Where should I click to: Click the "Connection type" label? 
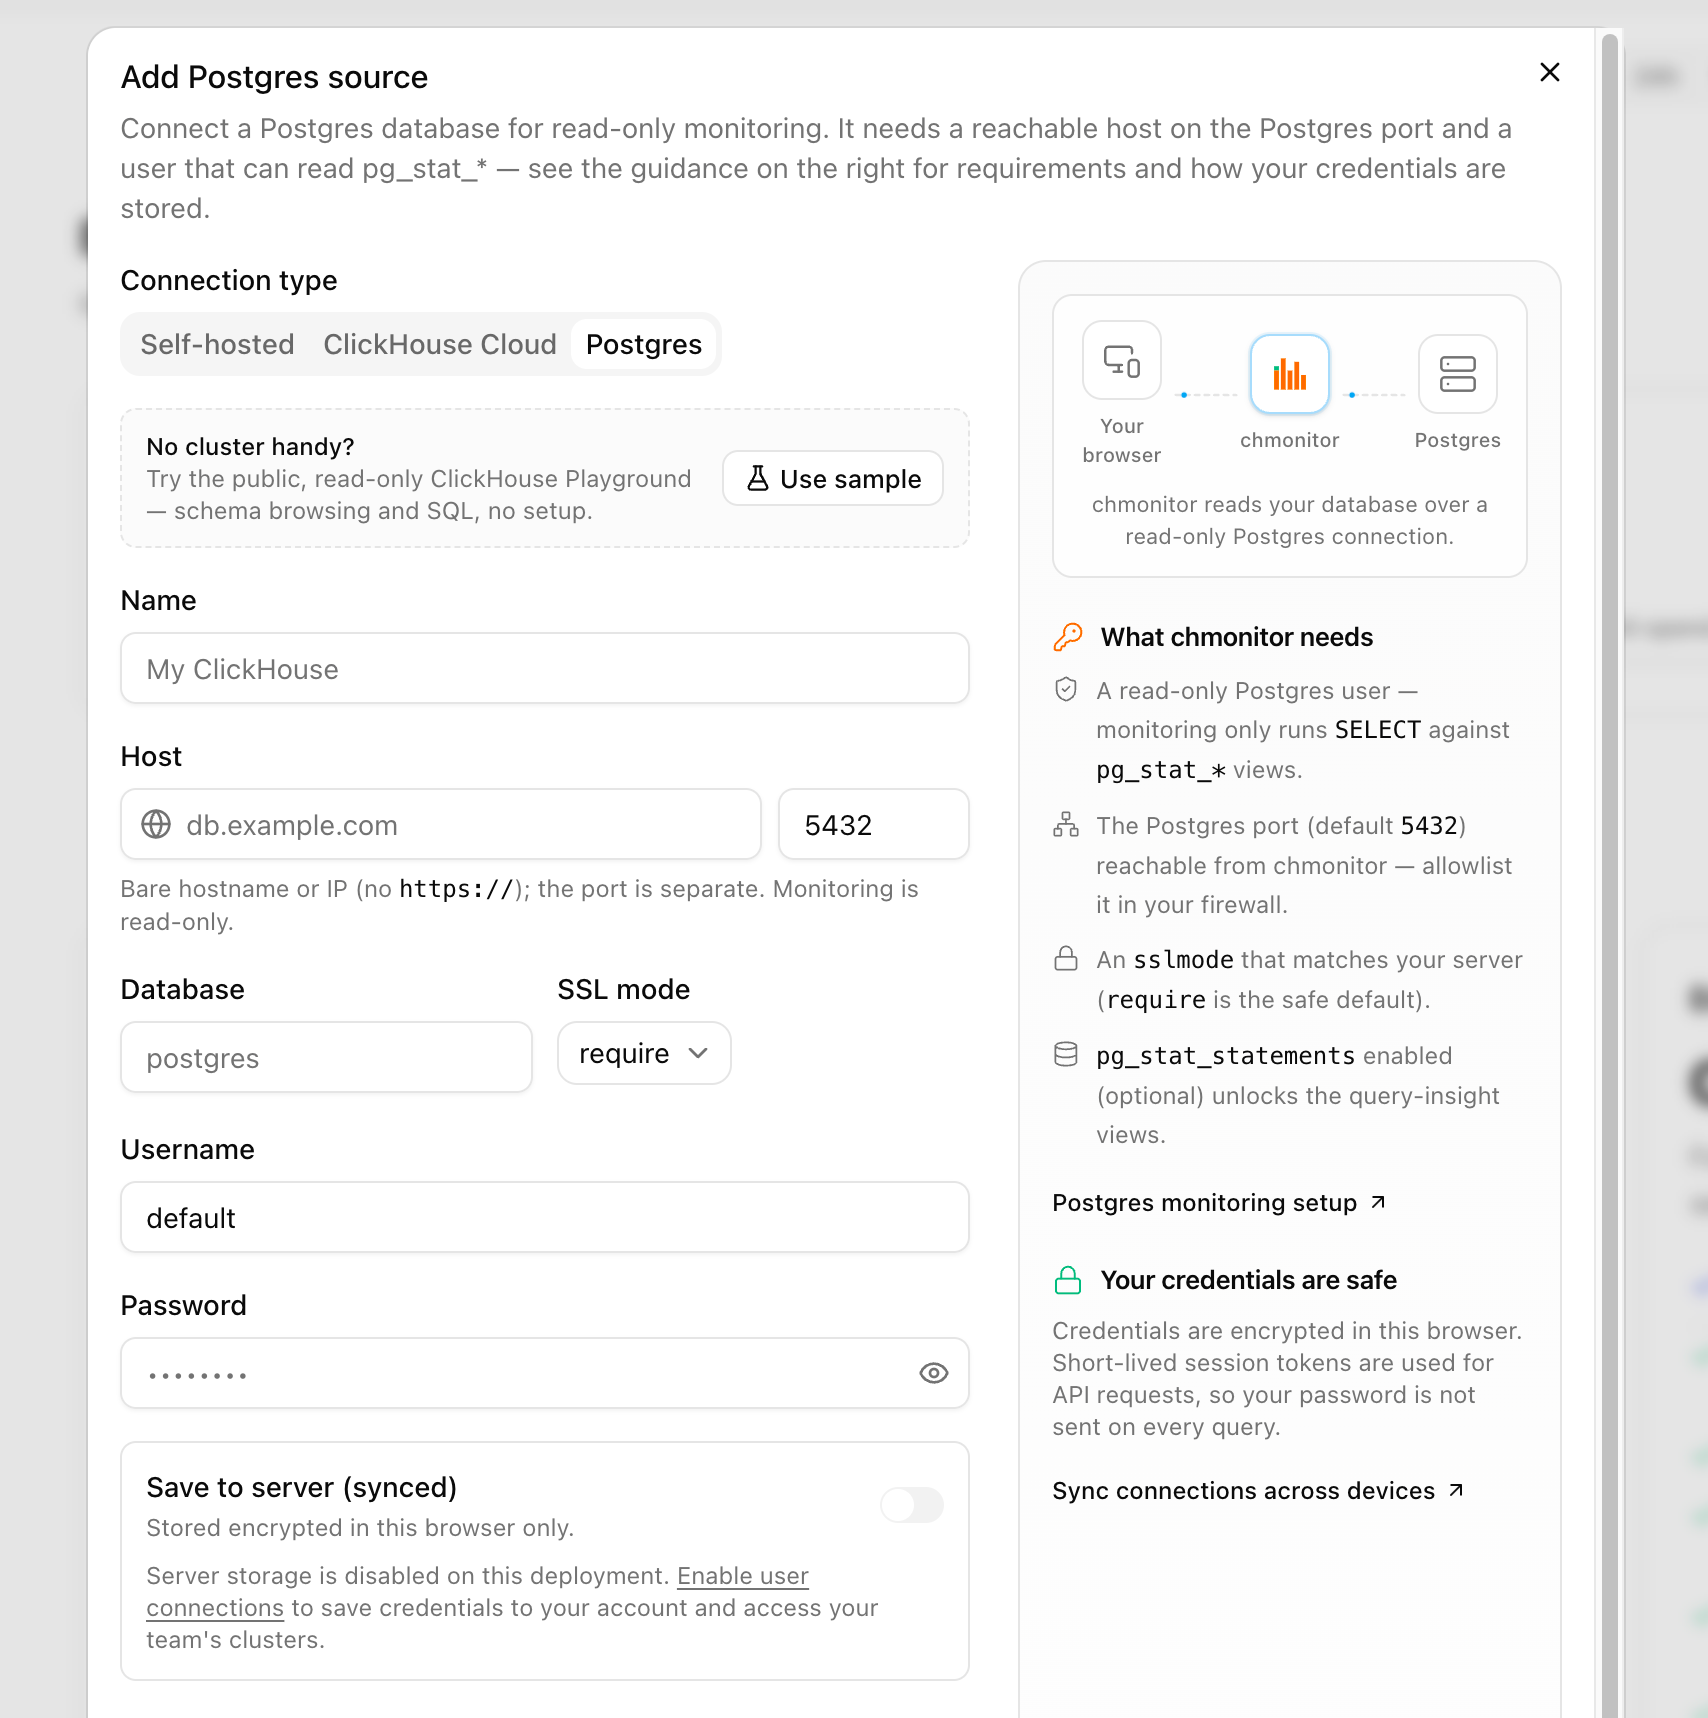[229, 280]
